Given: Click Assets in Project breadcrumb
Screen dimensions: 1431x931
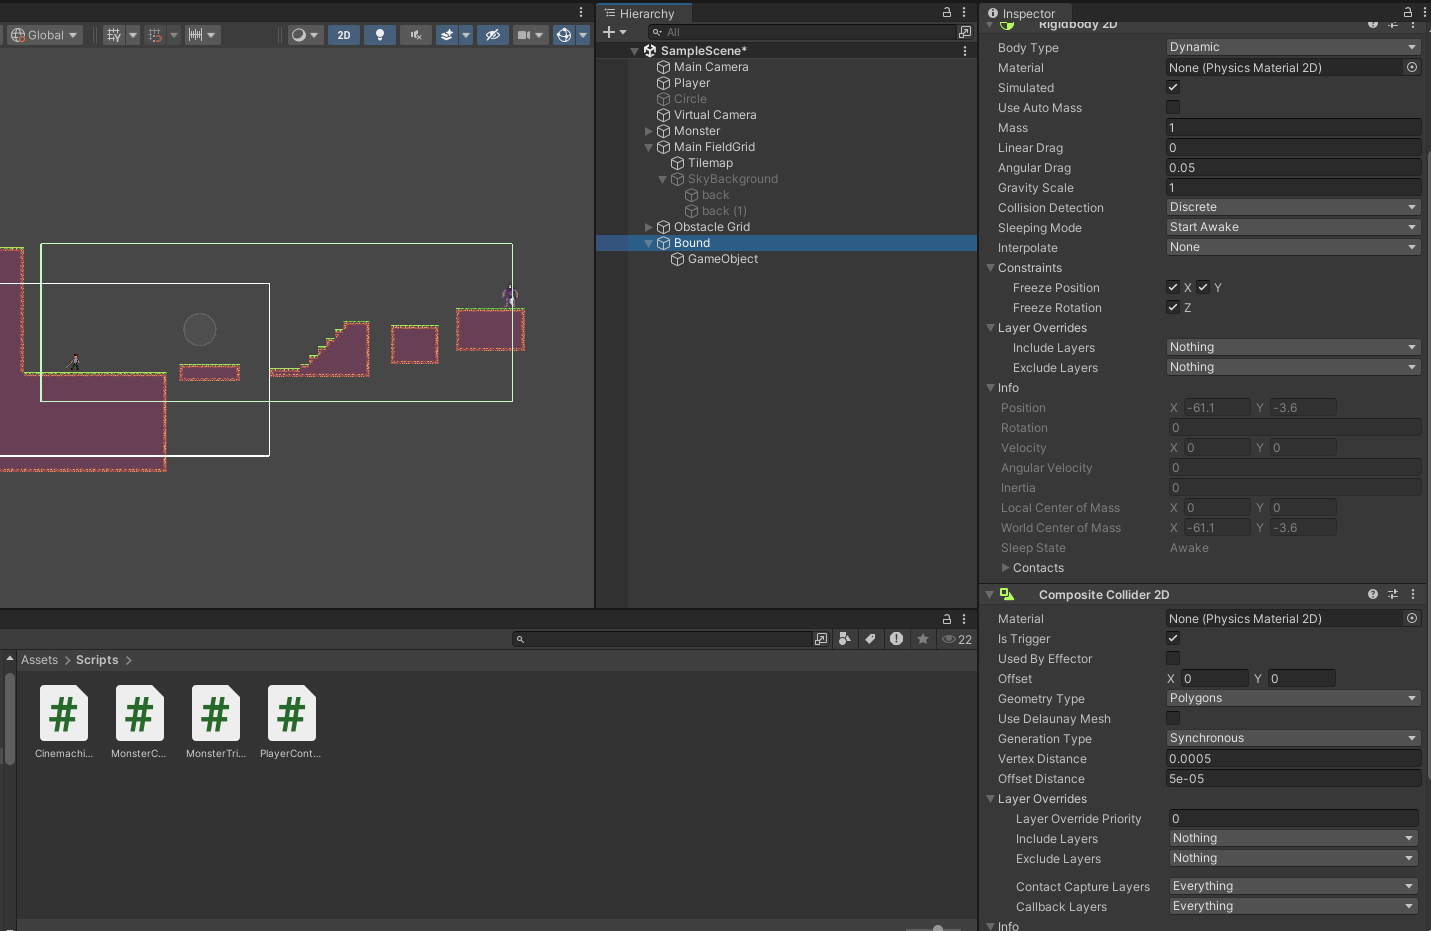Looking at the screenshot, I should 39,660.
